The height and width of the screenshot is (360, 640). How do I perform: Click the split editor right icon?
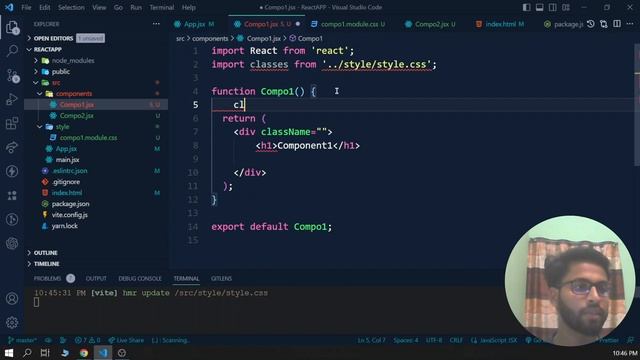[617, 24]
